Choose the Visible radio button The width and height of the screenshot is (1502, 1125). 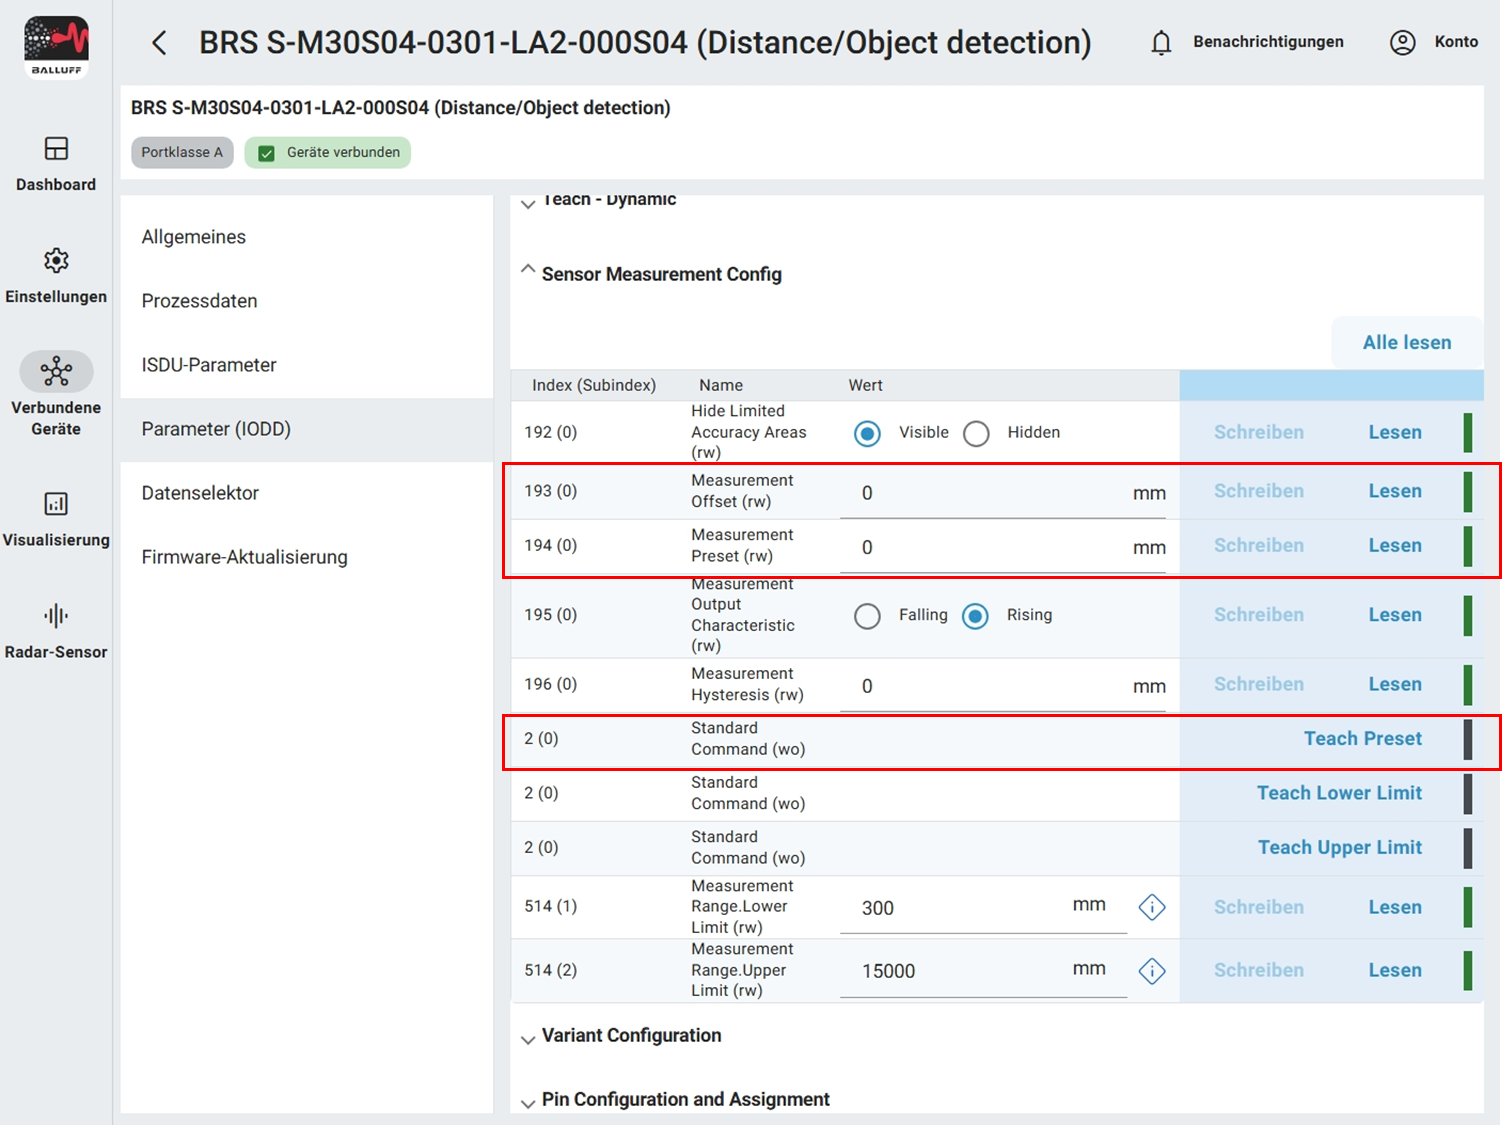867,433
